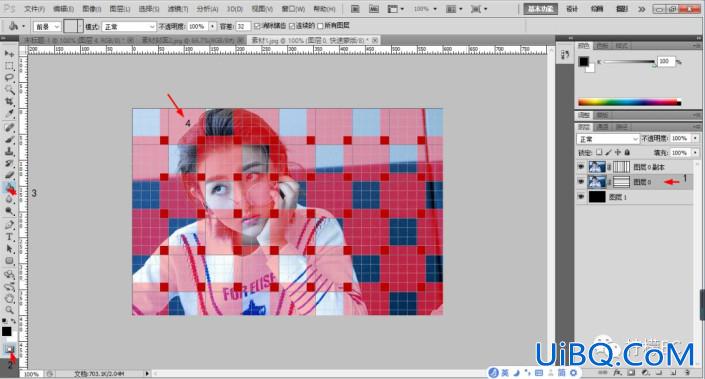Open the 前景 fill source dropdown

[x=47, y=27]
